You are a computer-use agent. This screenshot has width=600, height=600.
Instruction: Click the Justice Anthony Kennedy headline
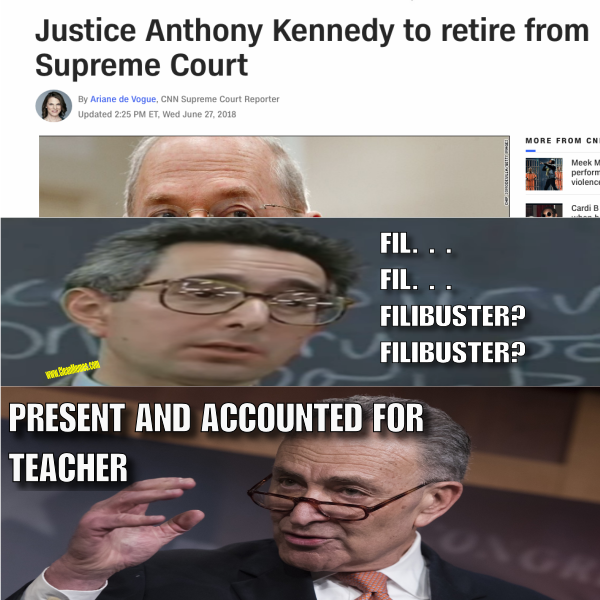click(312, 47)
